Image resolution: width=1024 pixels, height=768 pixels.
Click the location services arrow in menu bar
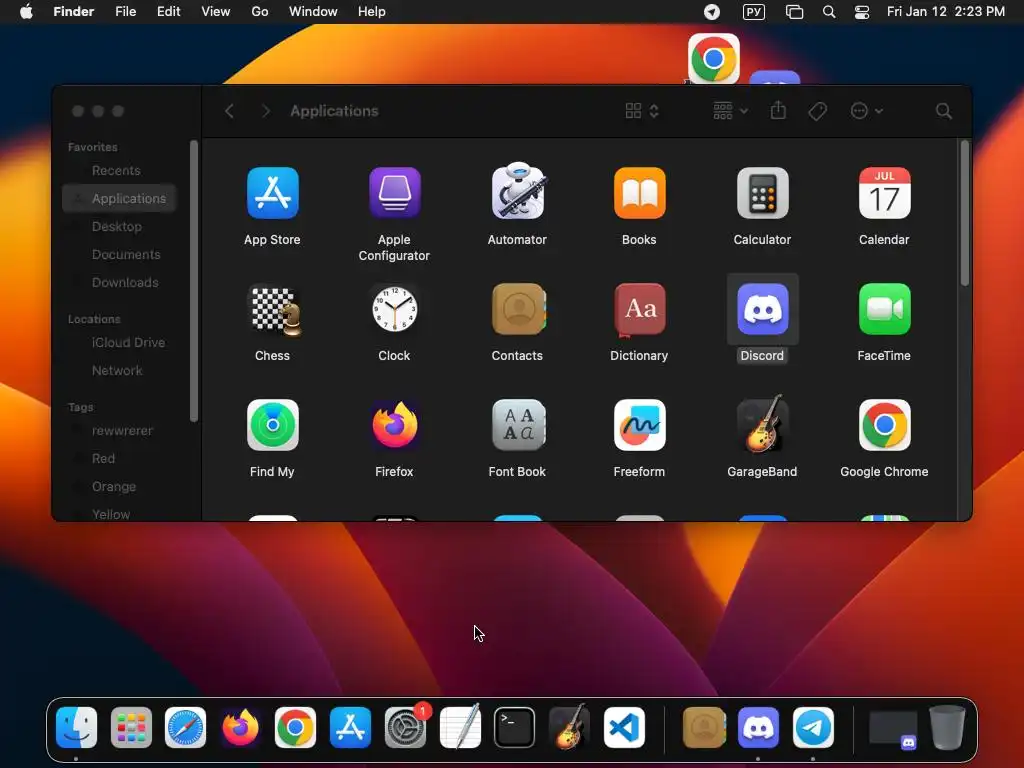712,12
